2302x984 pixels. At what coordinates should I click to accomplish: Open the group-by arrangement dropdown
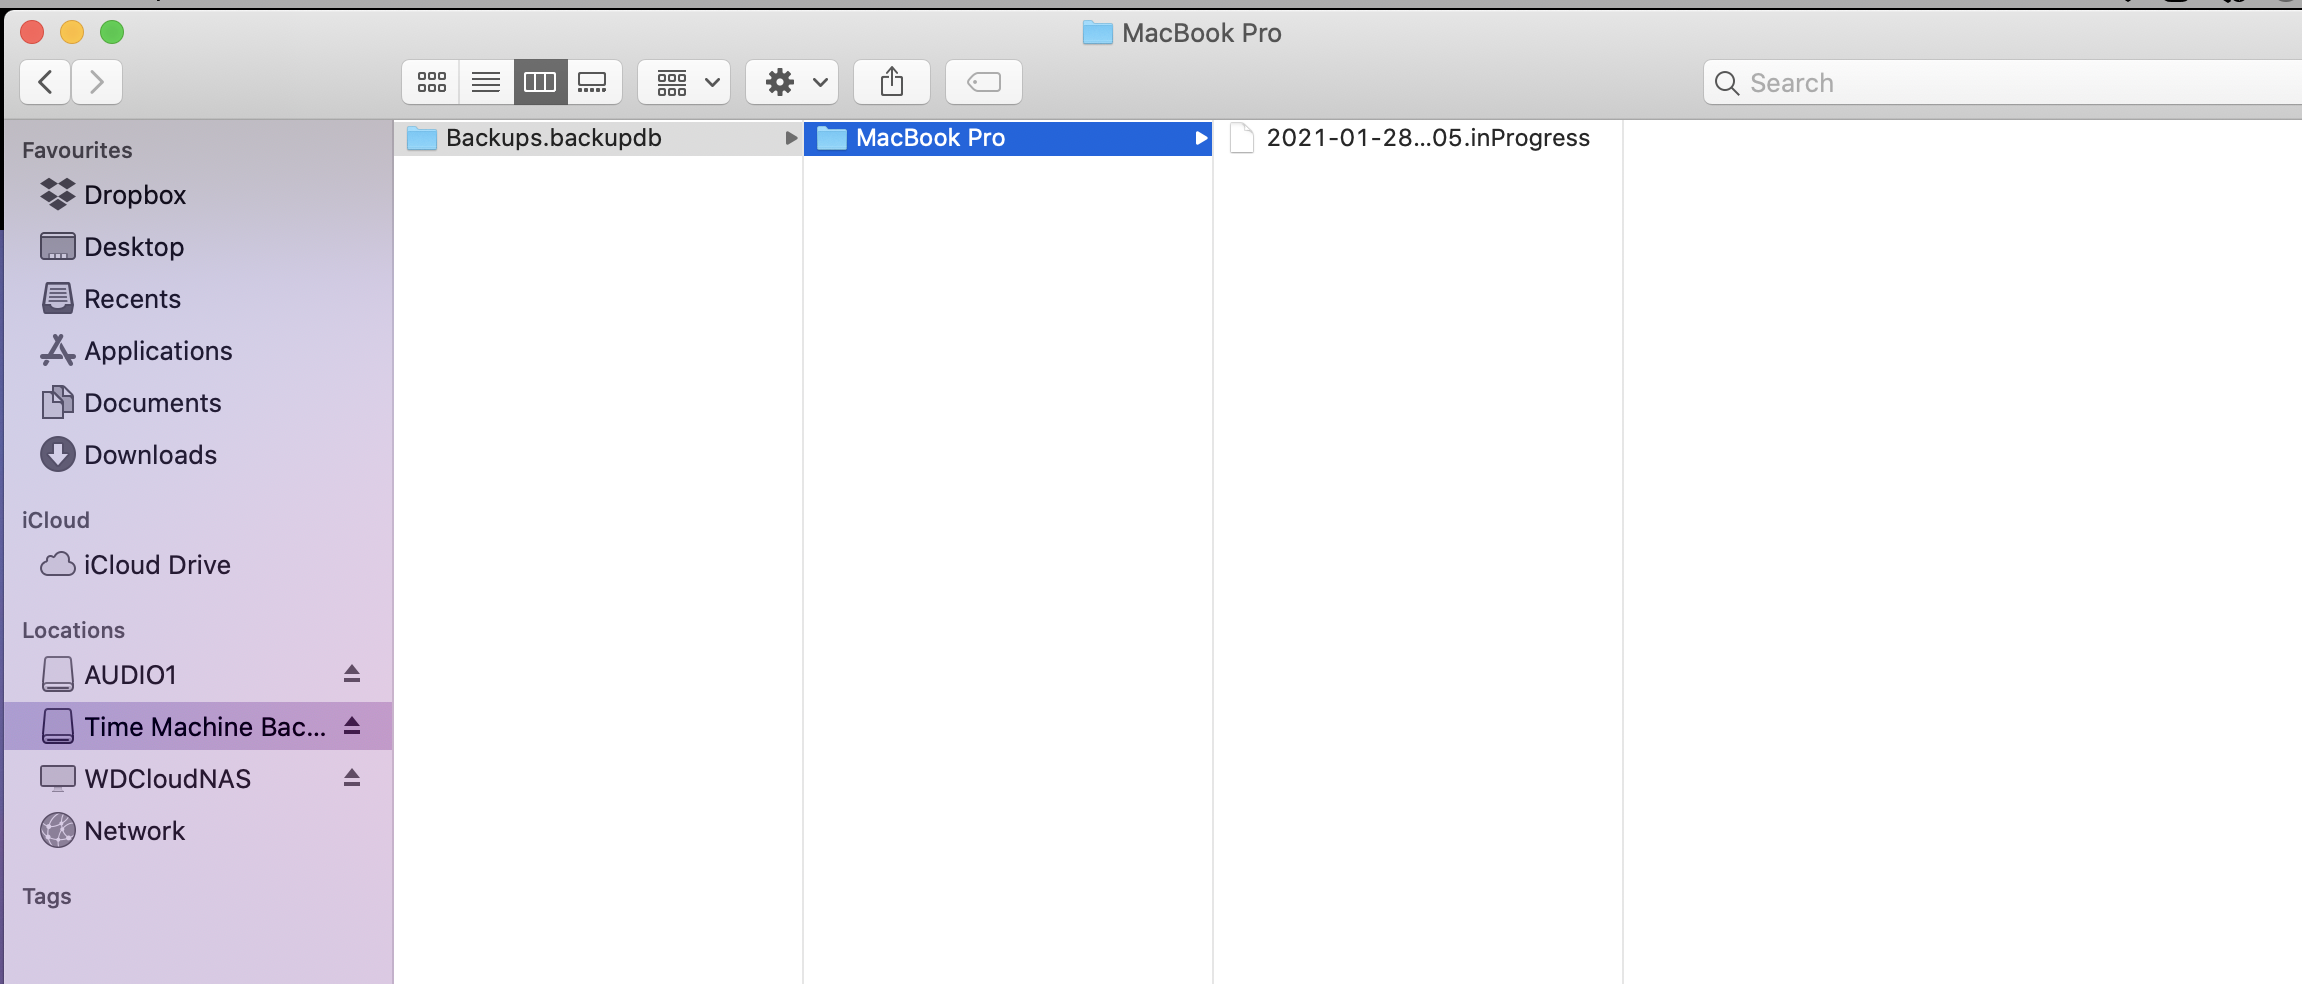pyautogui.click(x=685, y=82)
